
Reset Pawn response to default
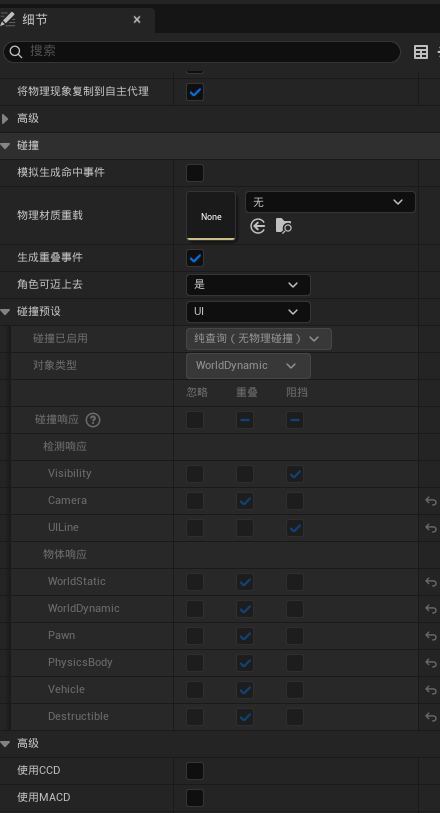coord(431,636)
